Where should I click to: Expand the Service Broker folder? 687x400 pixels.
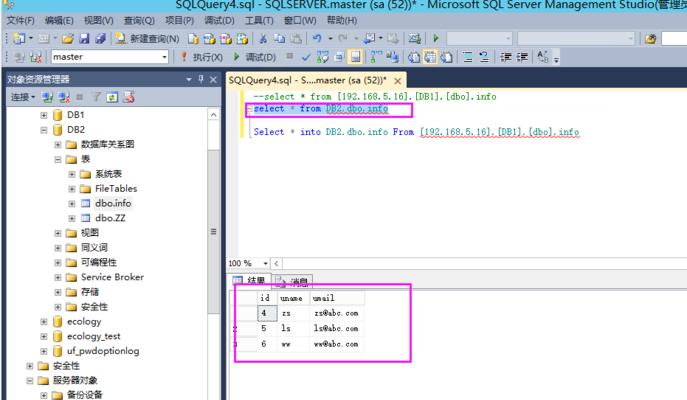coord(58,277)
